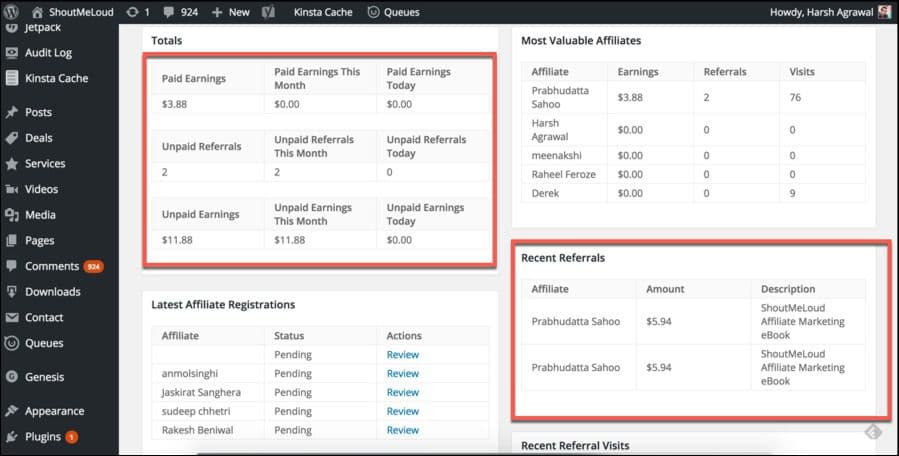Click the Plugins plug icon
Viewport: 899px width, 456px height.
pos(11,437)
